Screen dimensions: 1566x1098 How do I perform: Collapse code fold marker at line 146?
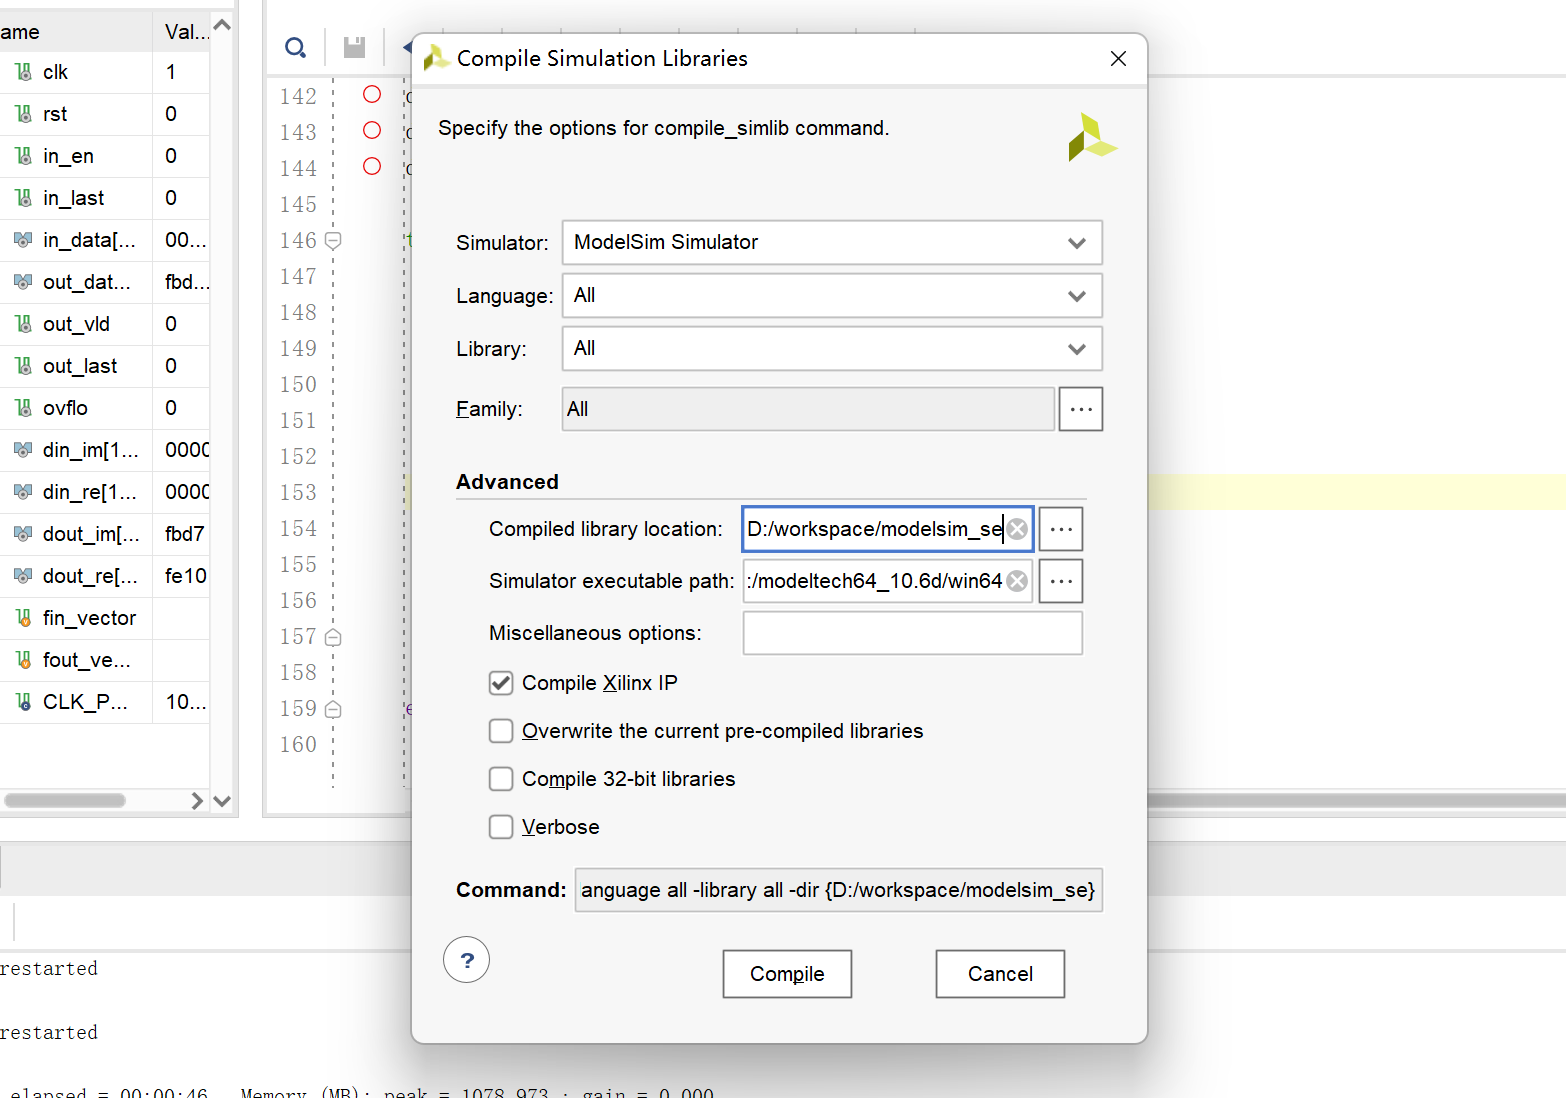(334, 240)
